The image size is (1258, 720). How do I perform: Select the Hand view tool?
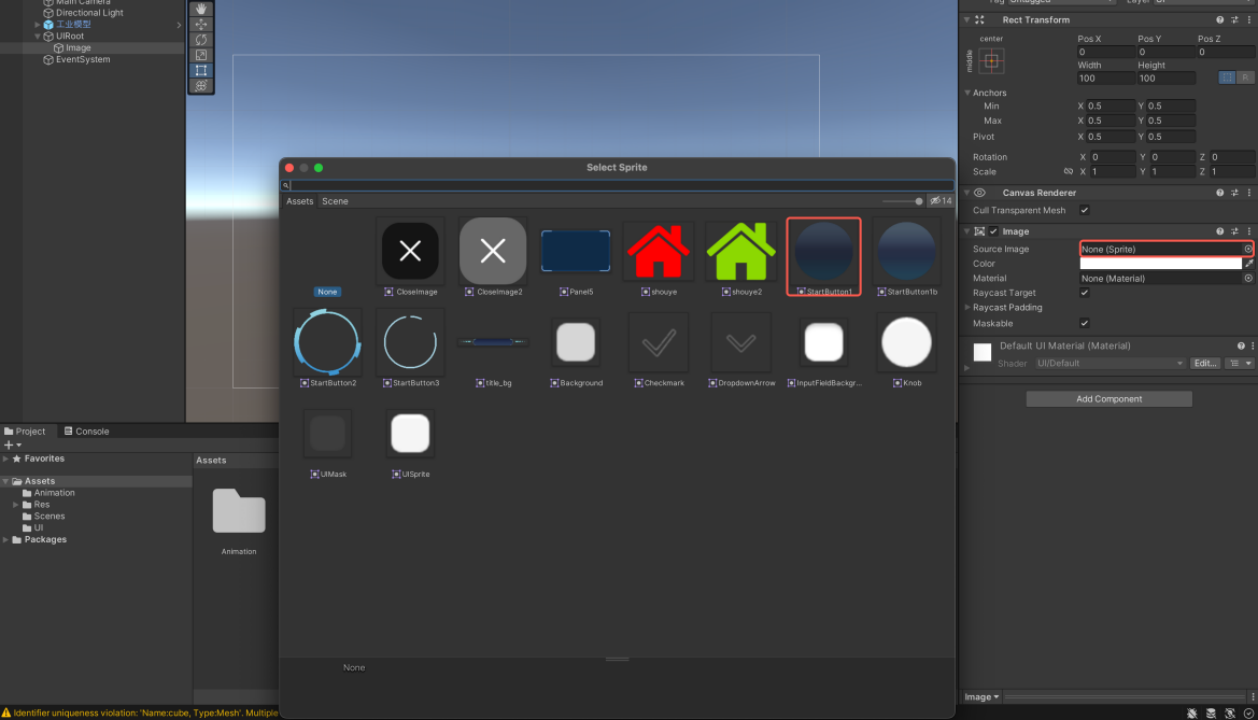click(201, 9)
